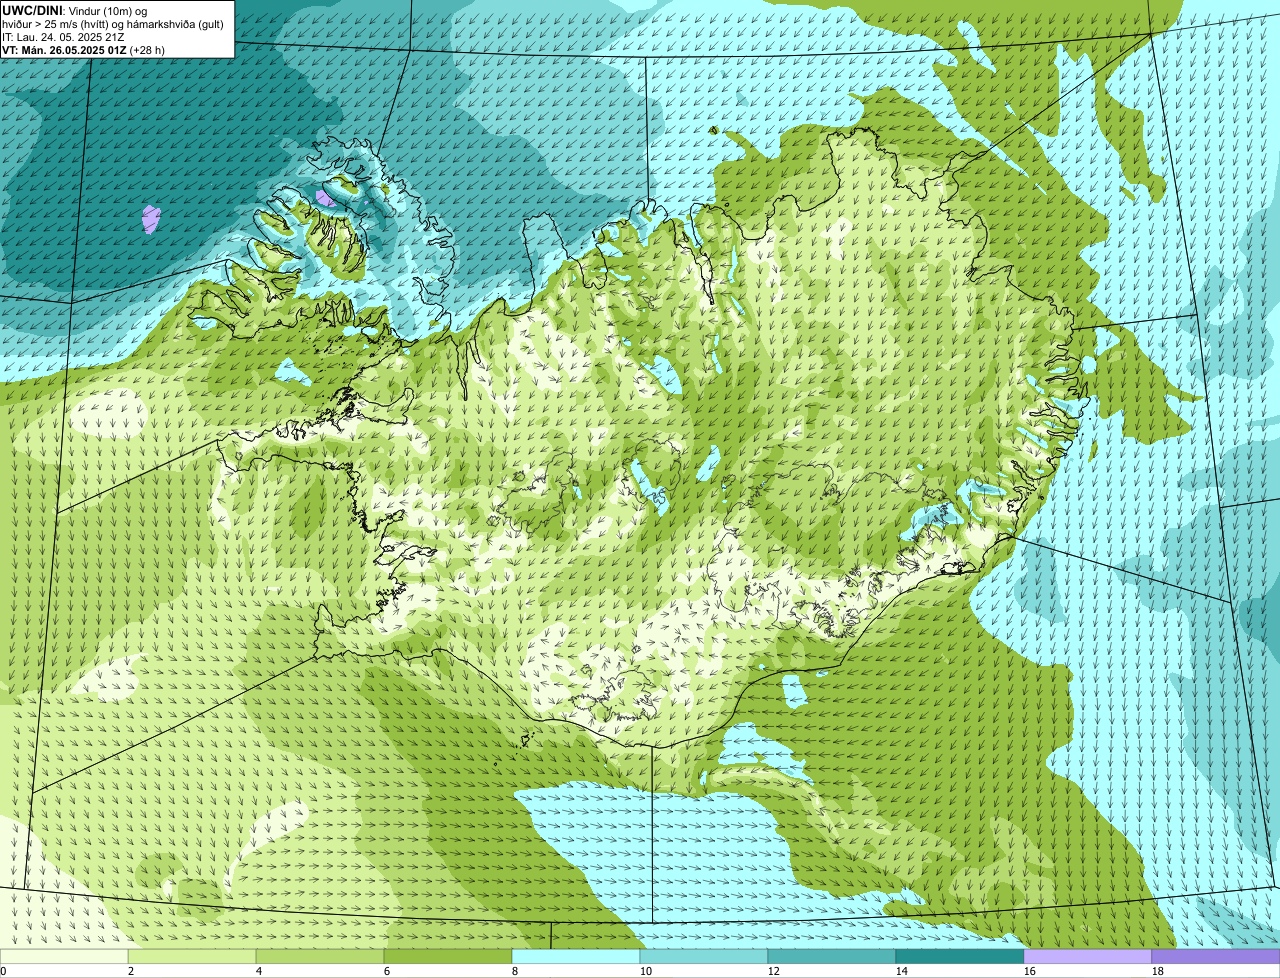Click the small purple patch on the northern Westfjords
This screenshot has height=978, width=1280.
(325, 198)
